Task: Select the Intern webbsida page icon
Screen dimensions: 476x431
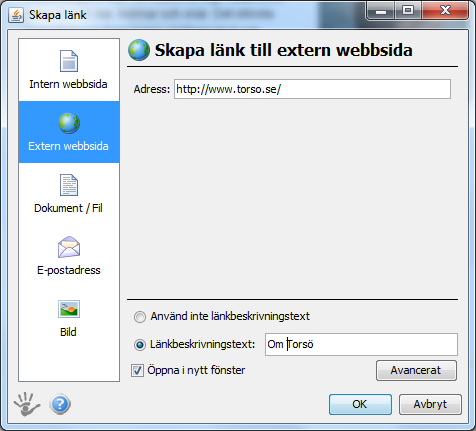Action: point(69,61)
